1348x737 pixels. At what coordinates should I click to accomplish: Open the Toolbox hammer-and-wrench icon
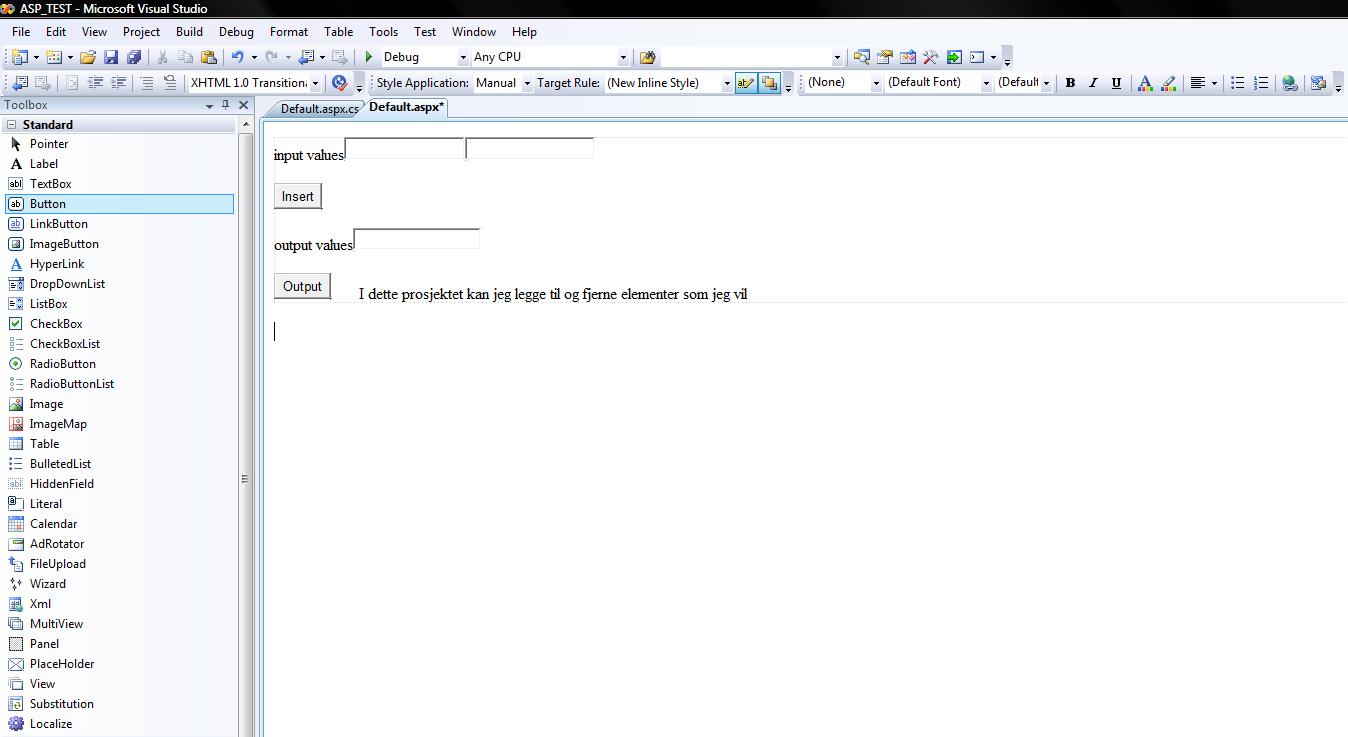(x=931, y=57)
